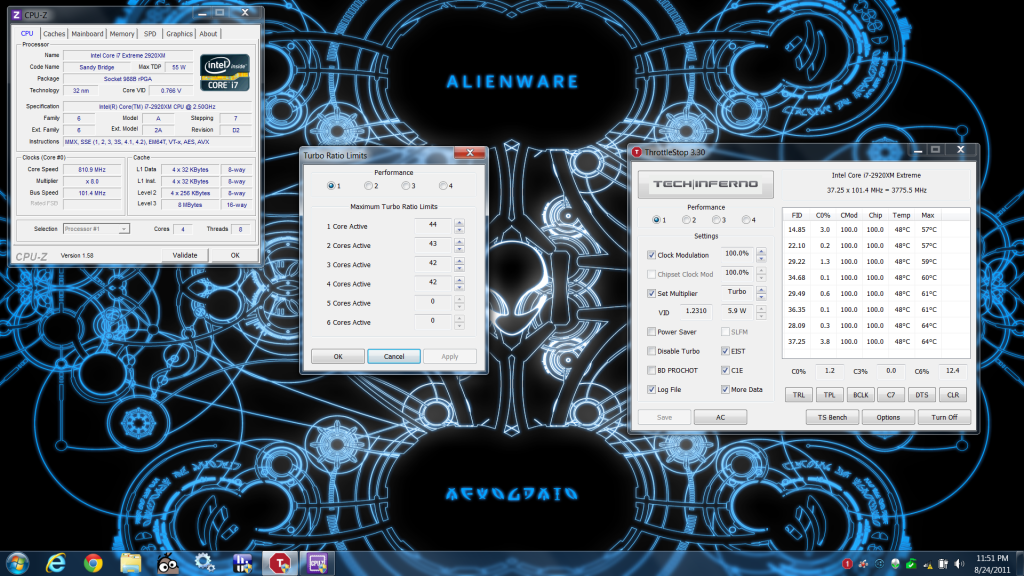This screenshot has width=1024, height=576.
Task: Run TS Bench in ThrottleStop
Action: [x=832, y=417]
